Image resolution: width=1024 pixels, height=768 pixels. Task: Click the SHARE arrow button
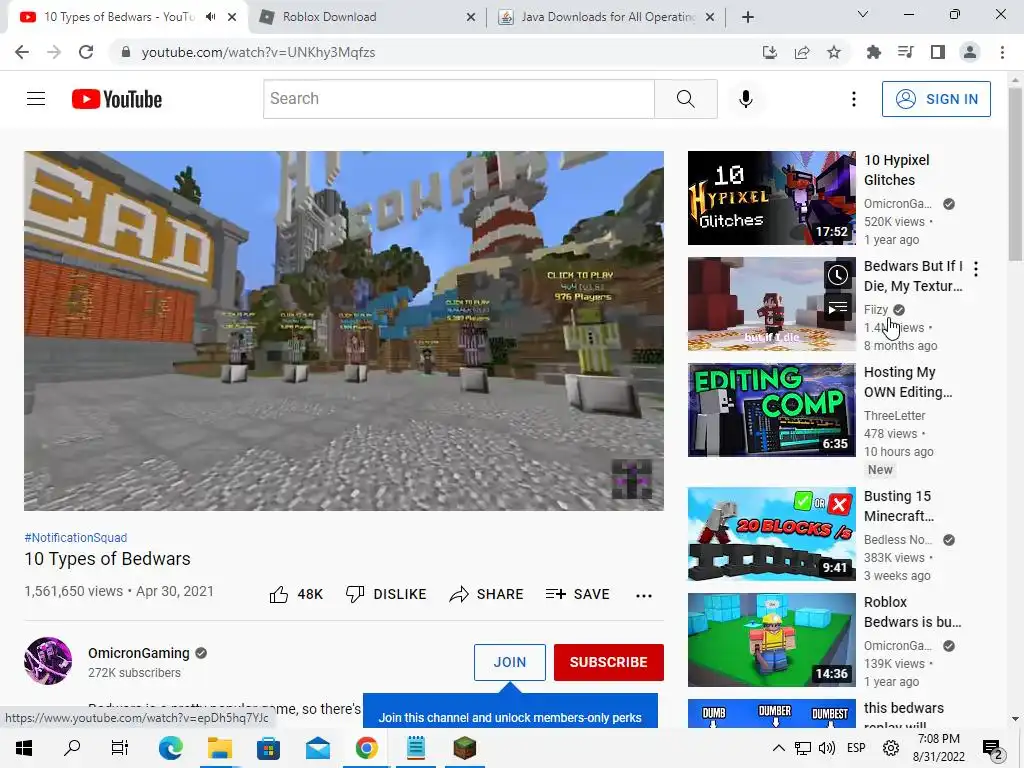487,594
